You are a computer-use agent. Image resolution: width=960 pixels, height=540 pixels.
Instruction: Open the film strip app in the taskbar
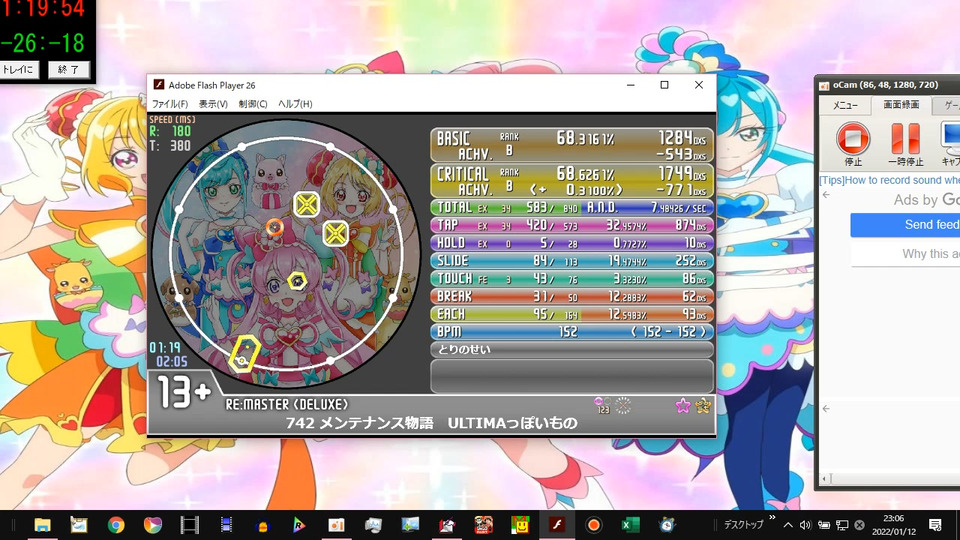pos(190,525)
